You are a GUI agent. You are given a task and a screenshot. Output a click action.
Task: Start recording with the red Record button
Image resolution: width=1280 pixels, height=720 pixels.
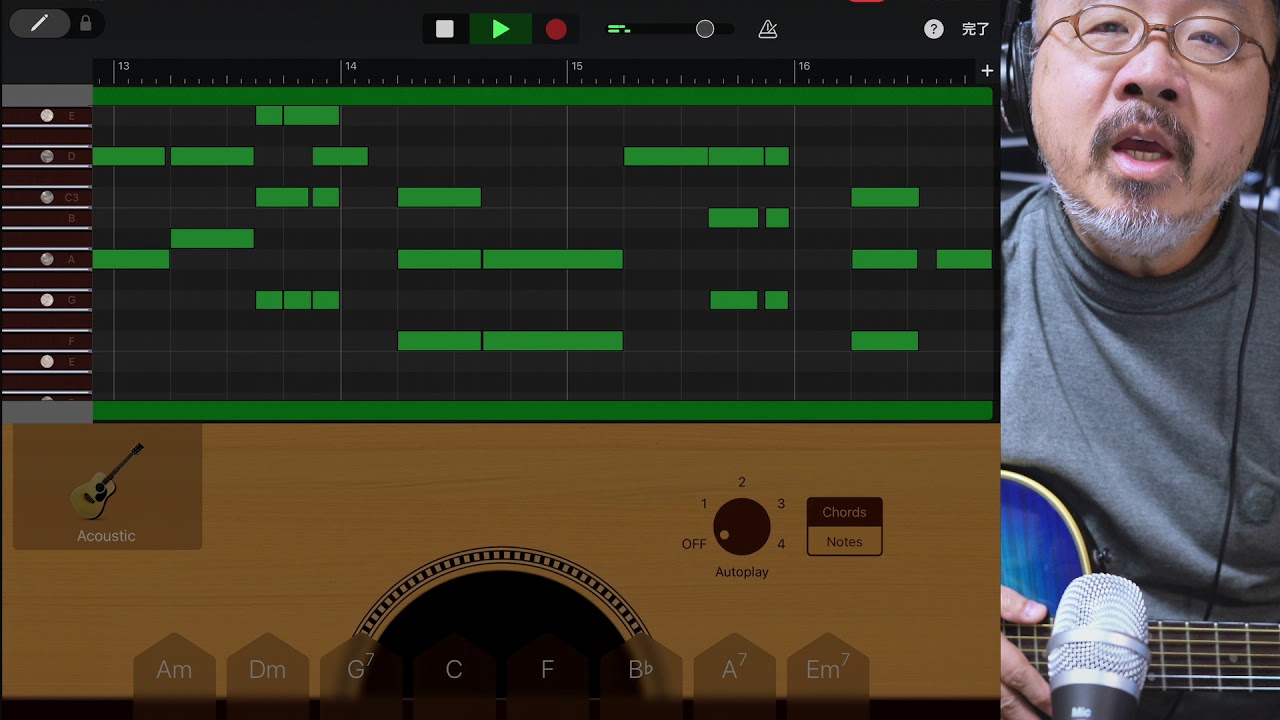click(556, 30)
